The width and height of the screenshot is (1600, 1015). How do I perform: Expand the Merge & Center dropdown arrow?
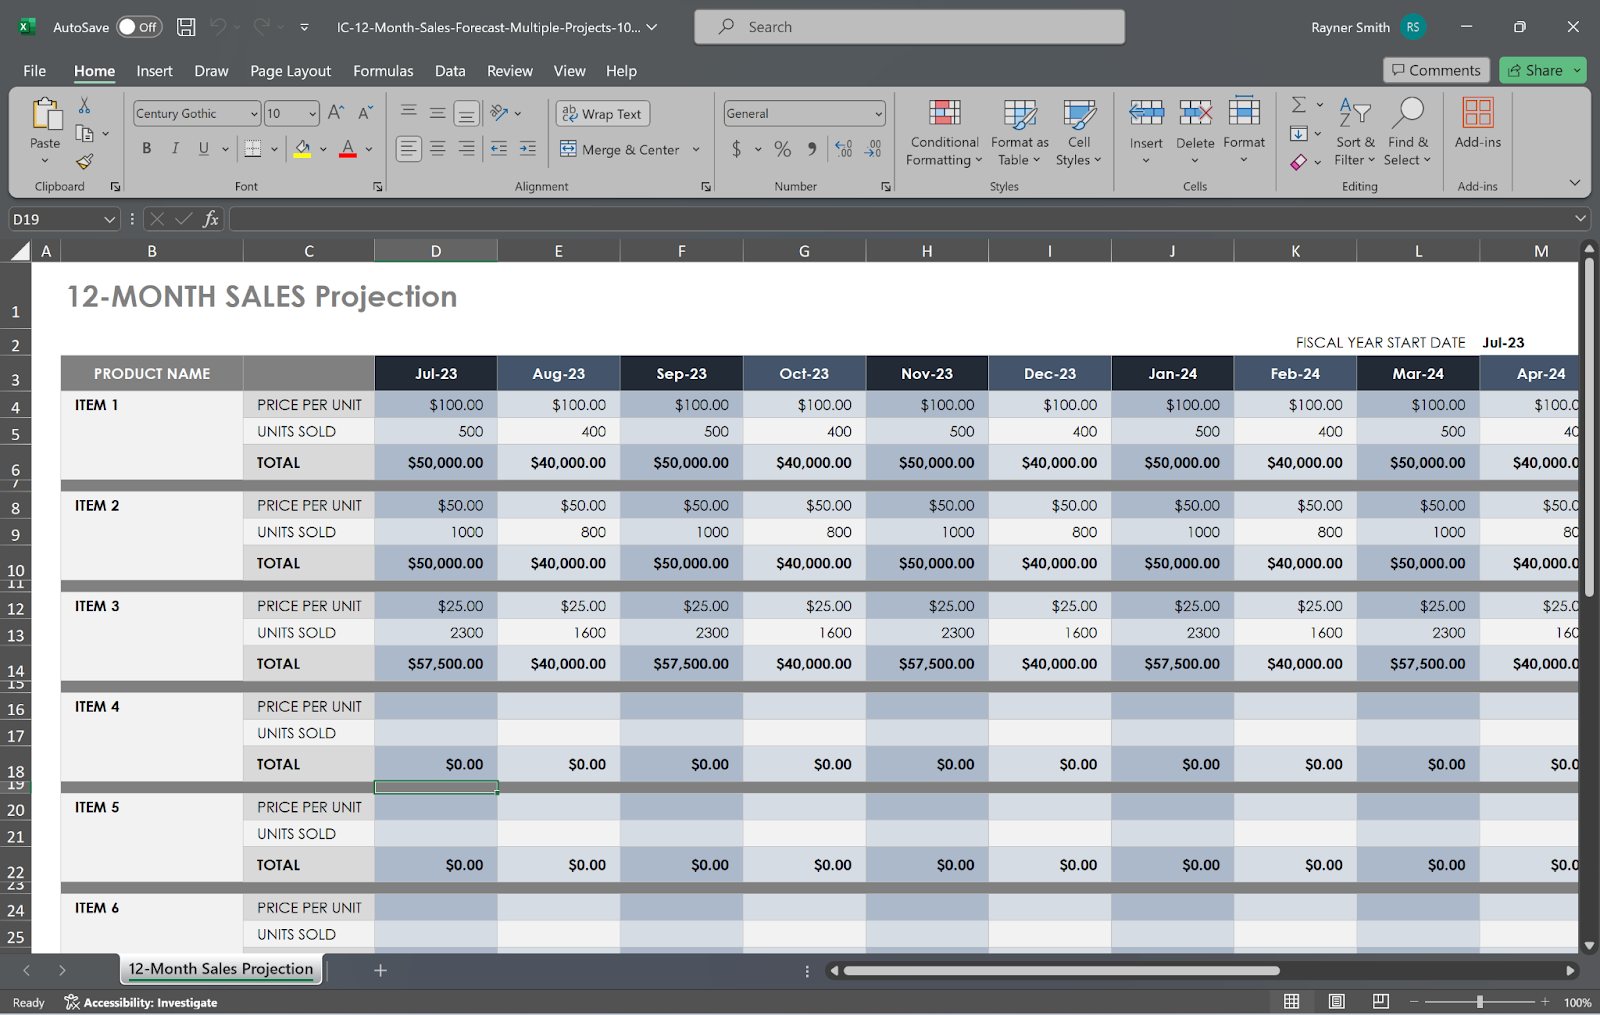(x=696, y=150)
